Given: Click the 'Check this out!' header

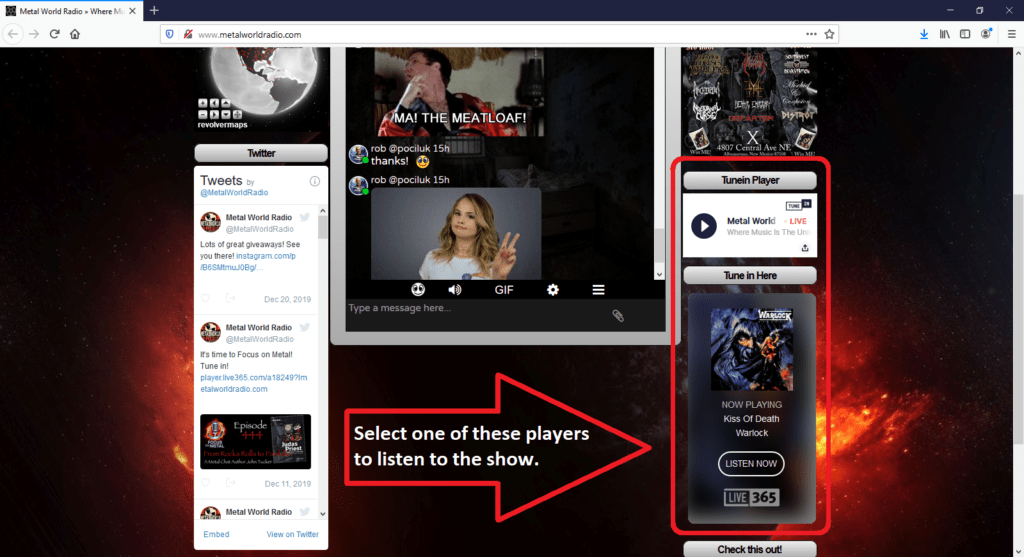Looking at the screenshot, I should click(x=750, y=549).
